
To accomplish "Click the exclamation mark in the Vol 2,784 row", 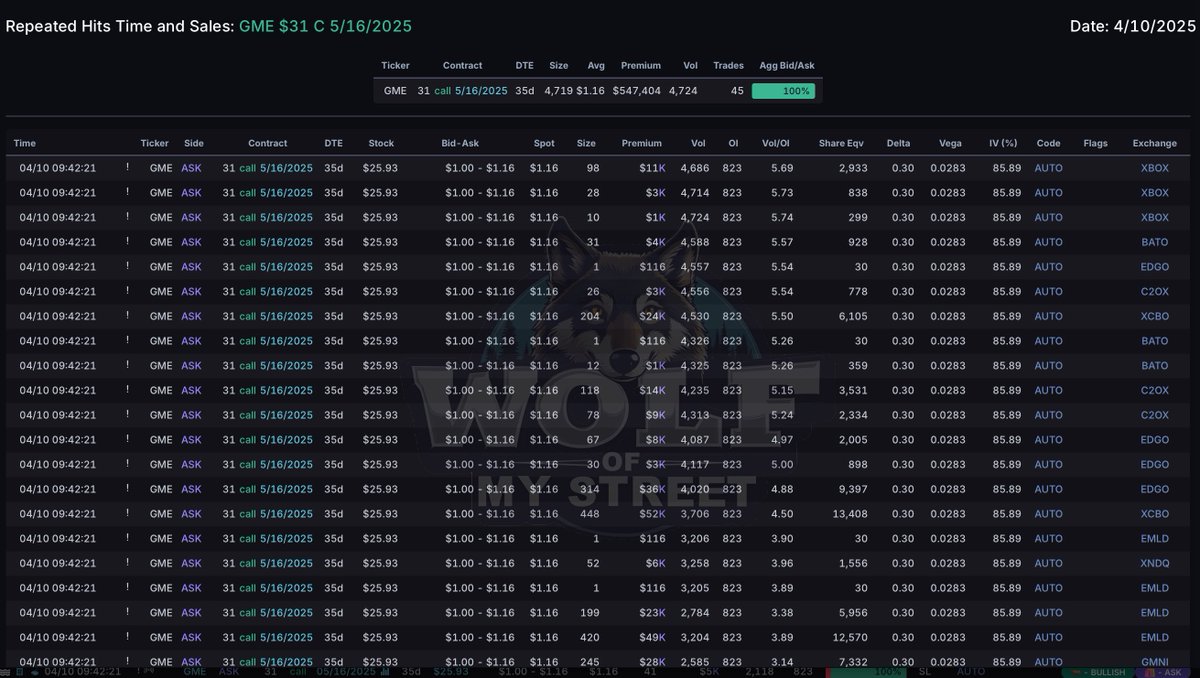I will click(x=127, y=613).
